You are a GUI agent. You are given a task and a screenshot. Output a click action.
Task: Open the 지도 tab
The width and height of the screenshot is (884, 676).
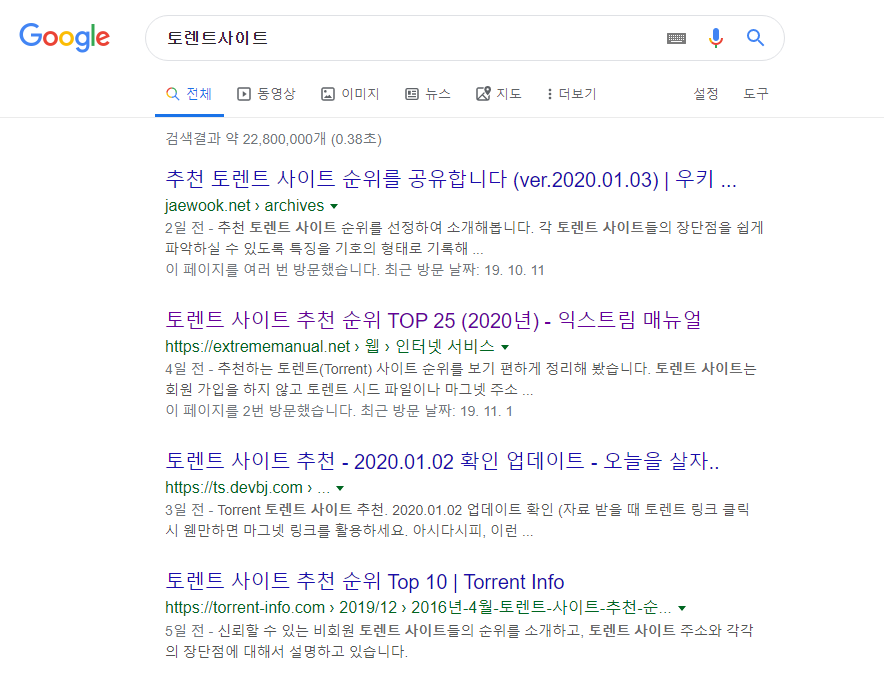499,94
